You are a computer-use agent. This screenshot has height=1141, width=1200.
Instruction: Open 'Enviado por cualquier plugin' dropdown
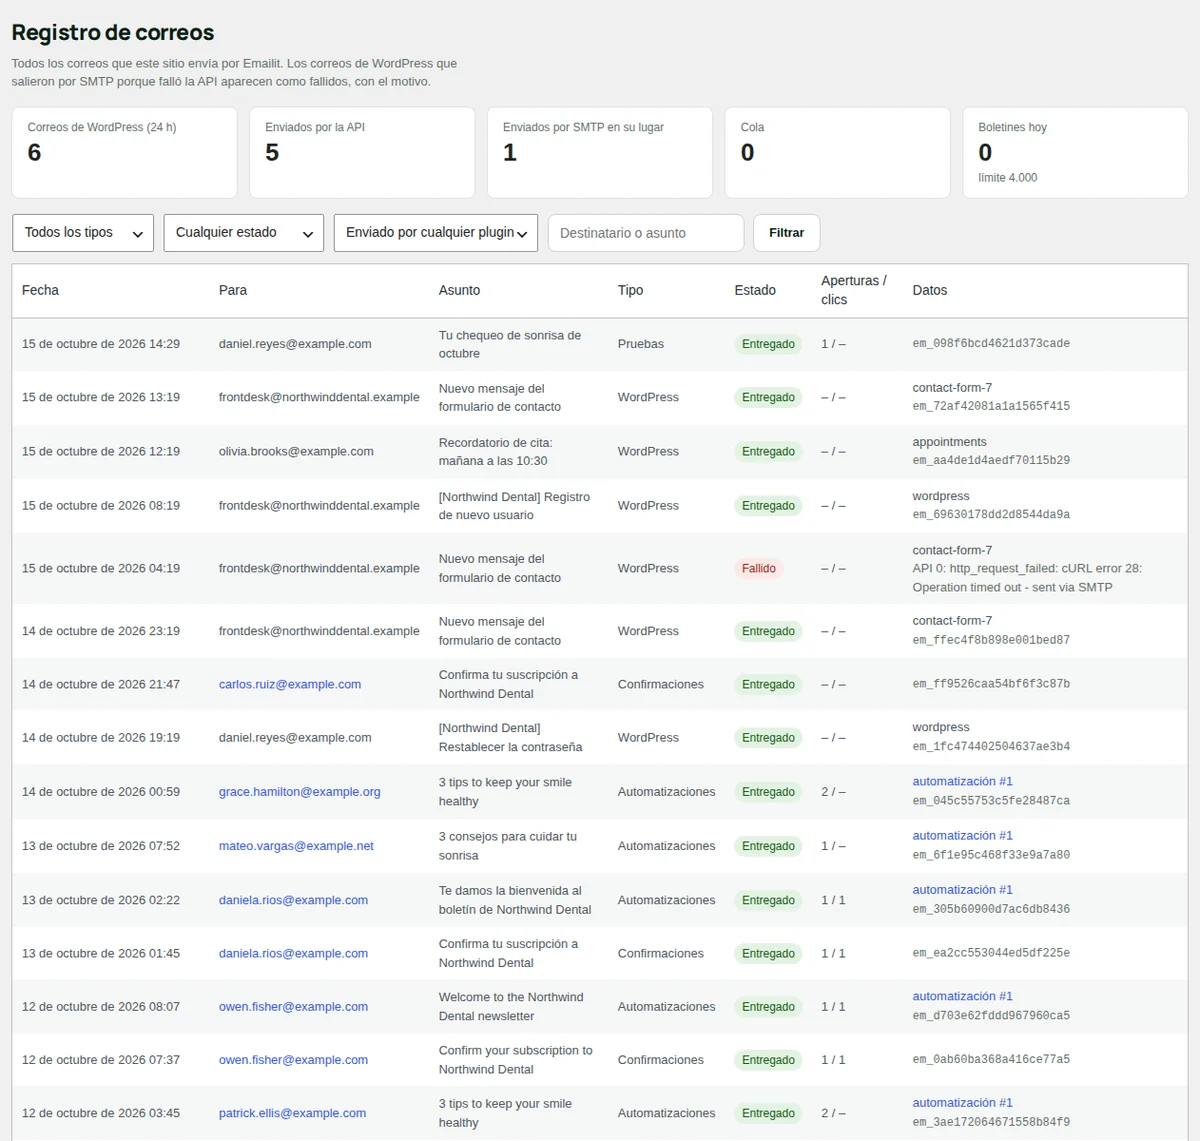point(436,233)
